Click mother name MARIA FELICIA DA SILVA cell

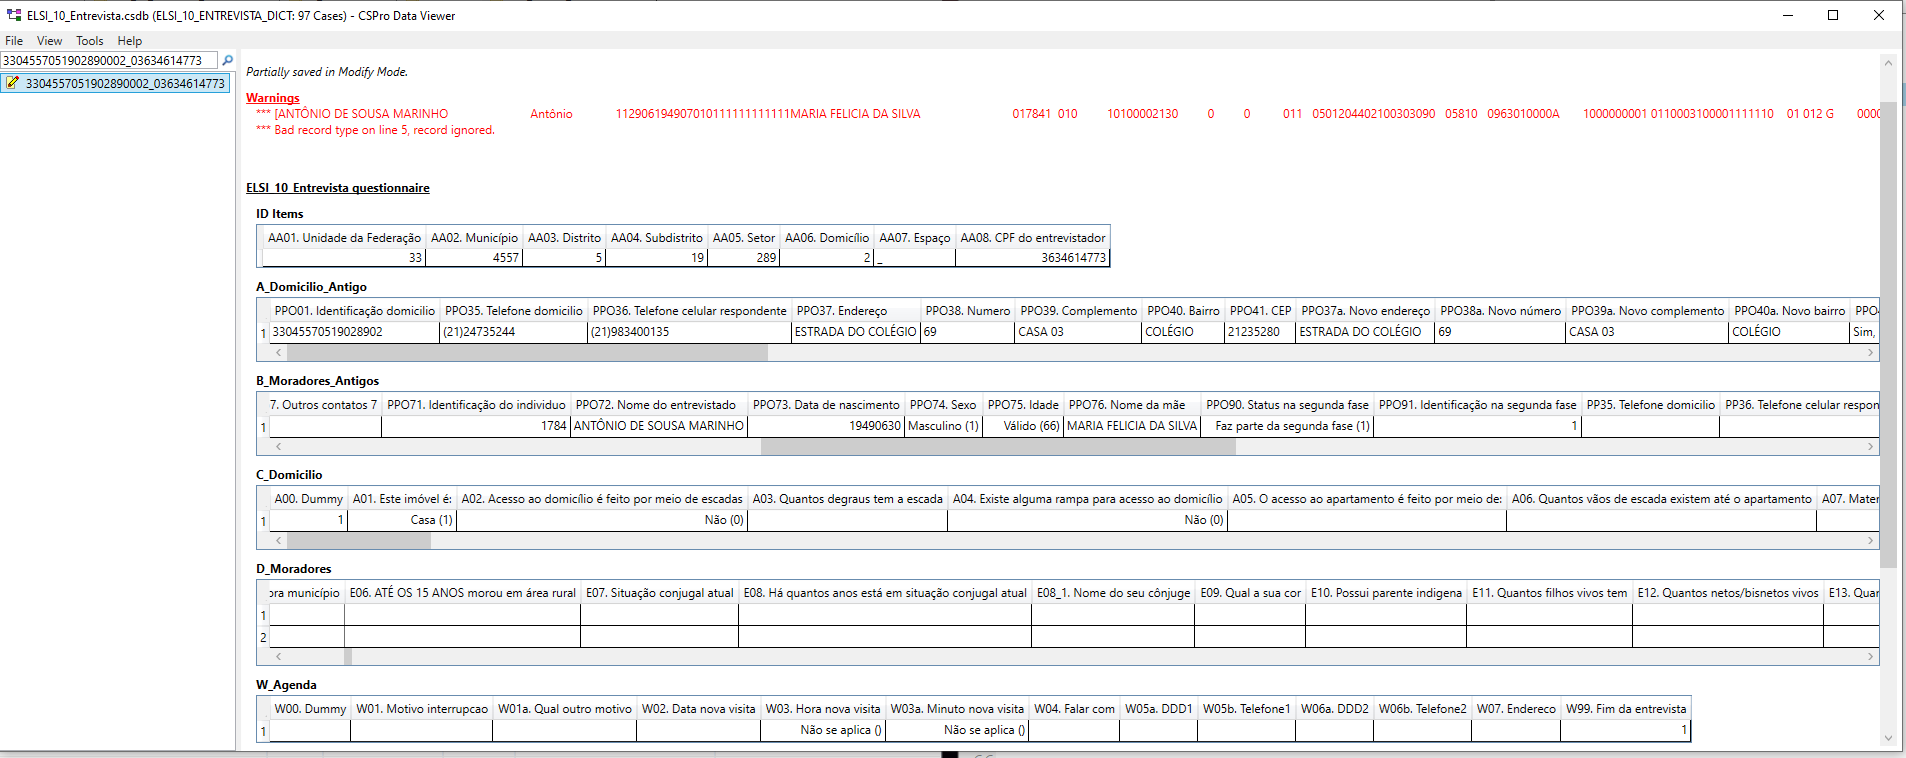(1132, 426)
